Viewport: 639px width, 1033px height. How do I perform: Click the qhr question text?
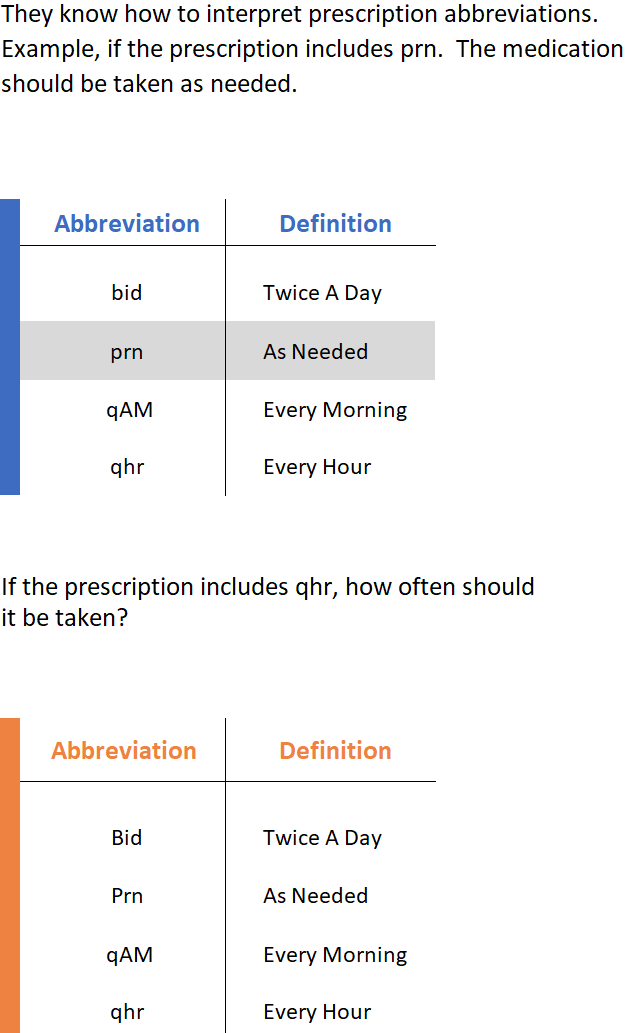click(268, 602)
